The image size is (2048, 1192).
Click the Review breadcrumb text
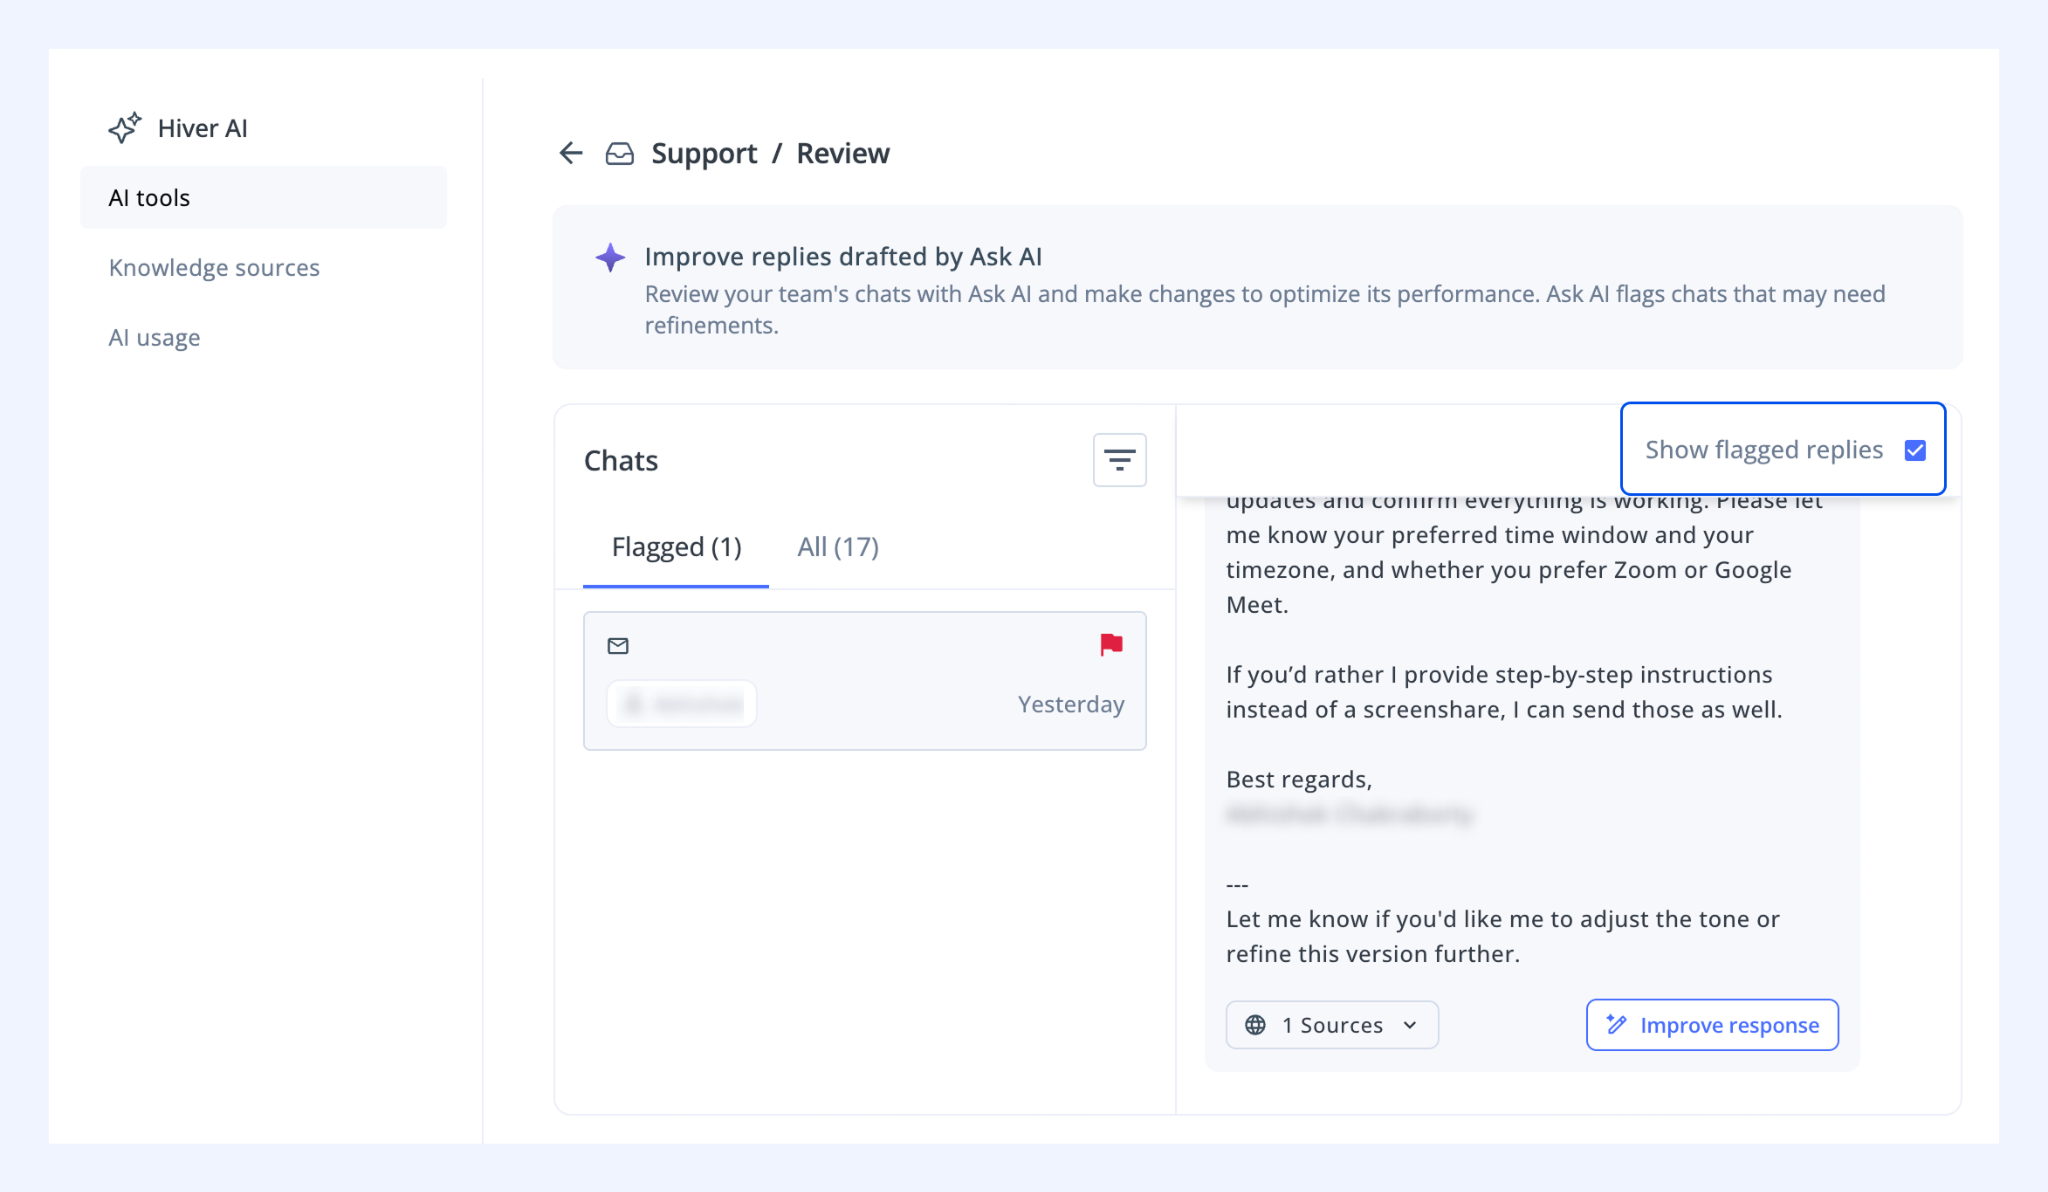tap(843, 153)
